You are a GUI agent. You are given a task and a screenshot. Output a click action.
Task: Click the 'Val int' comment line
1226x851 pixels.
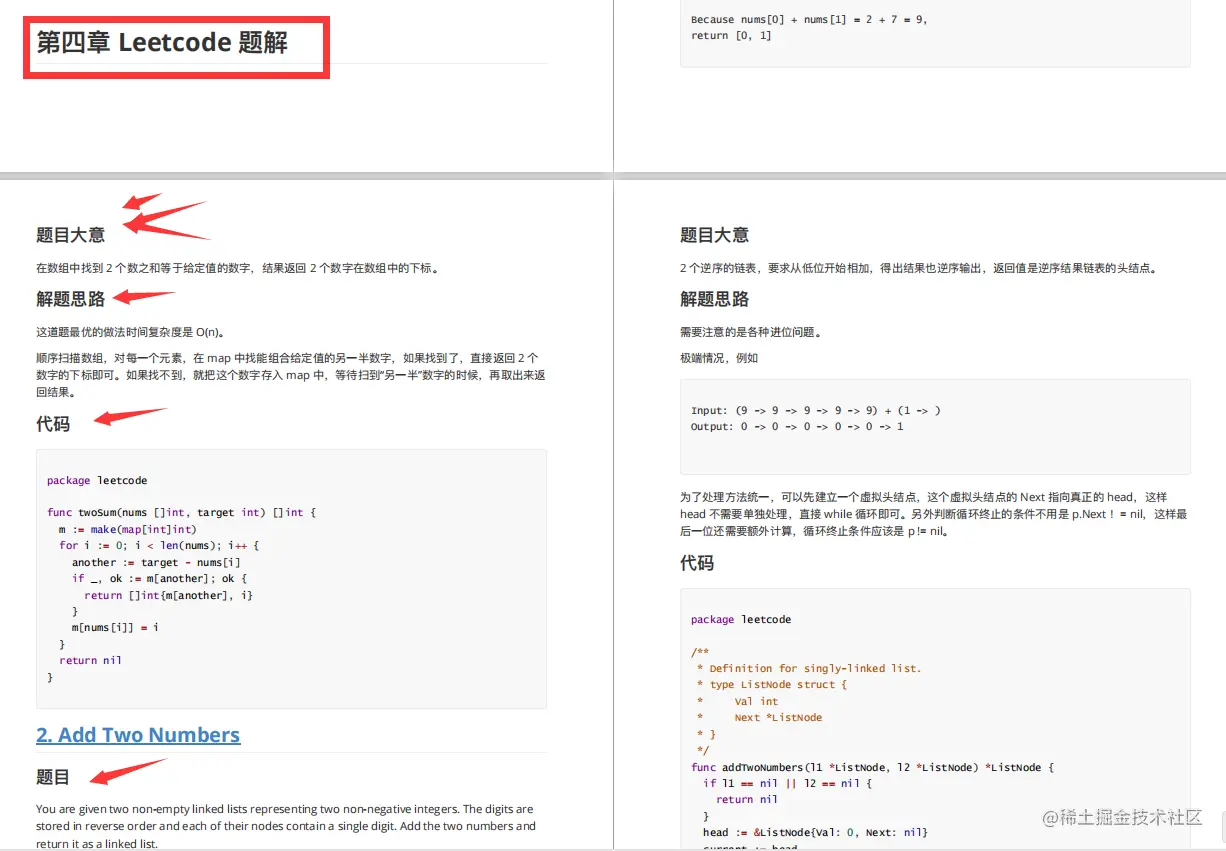coord(756,701)
